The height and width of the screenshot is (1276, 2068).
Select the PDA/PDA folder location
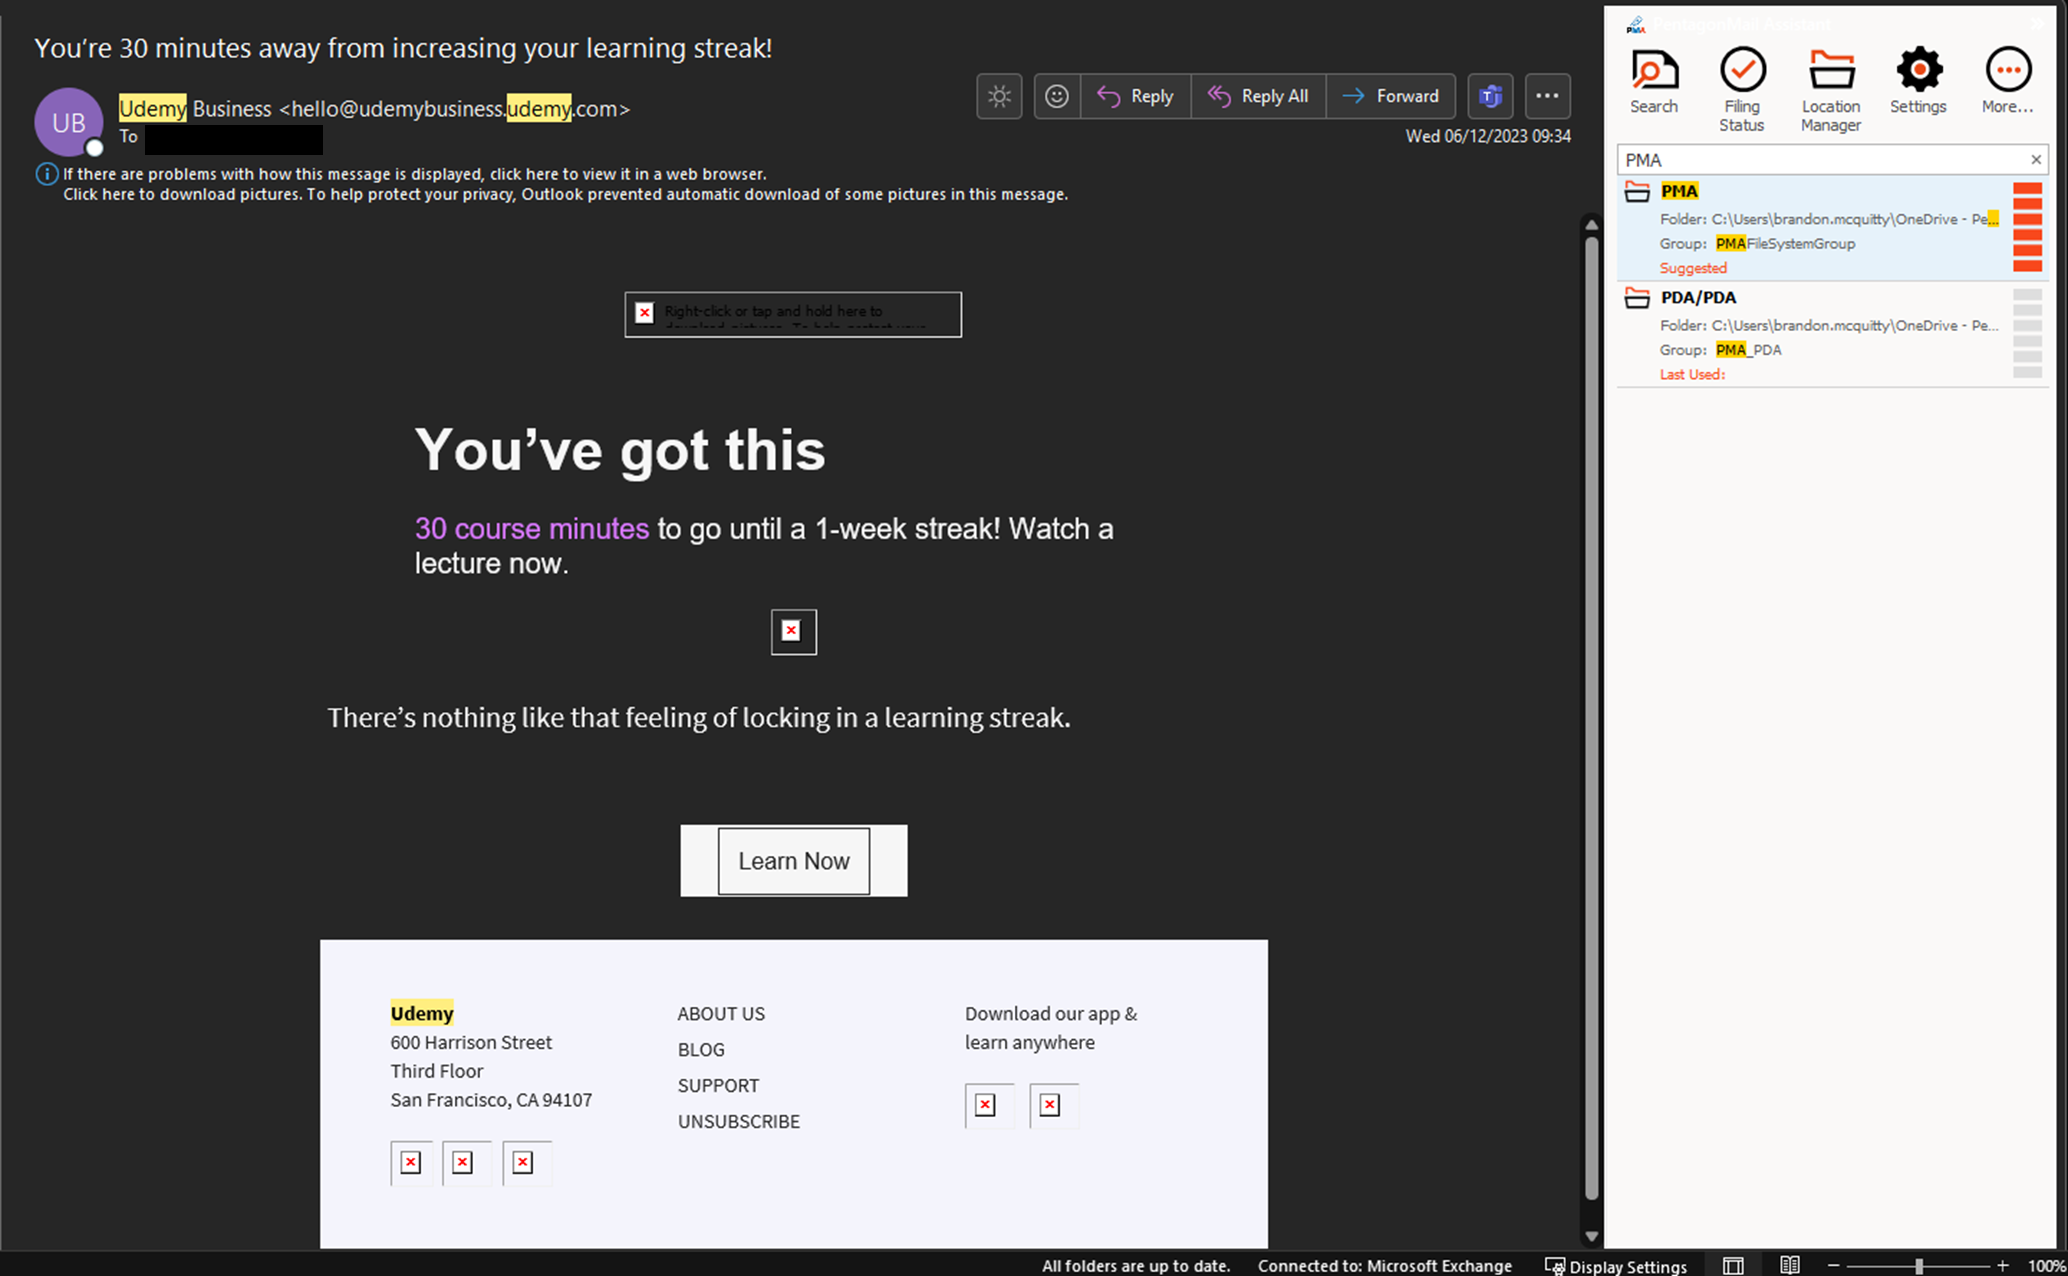1812,334
